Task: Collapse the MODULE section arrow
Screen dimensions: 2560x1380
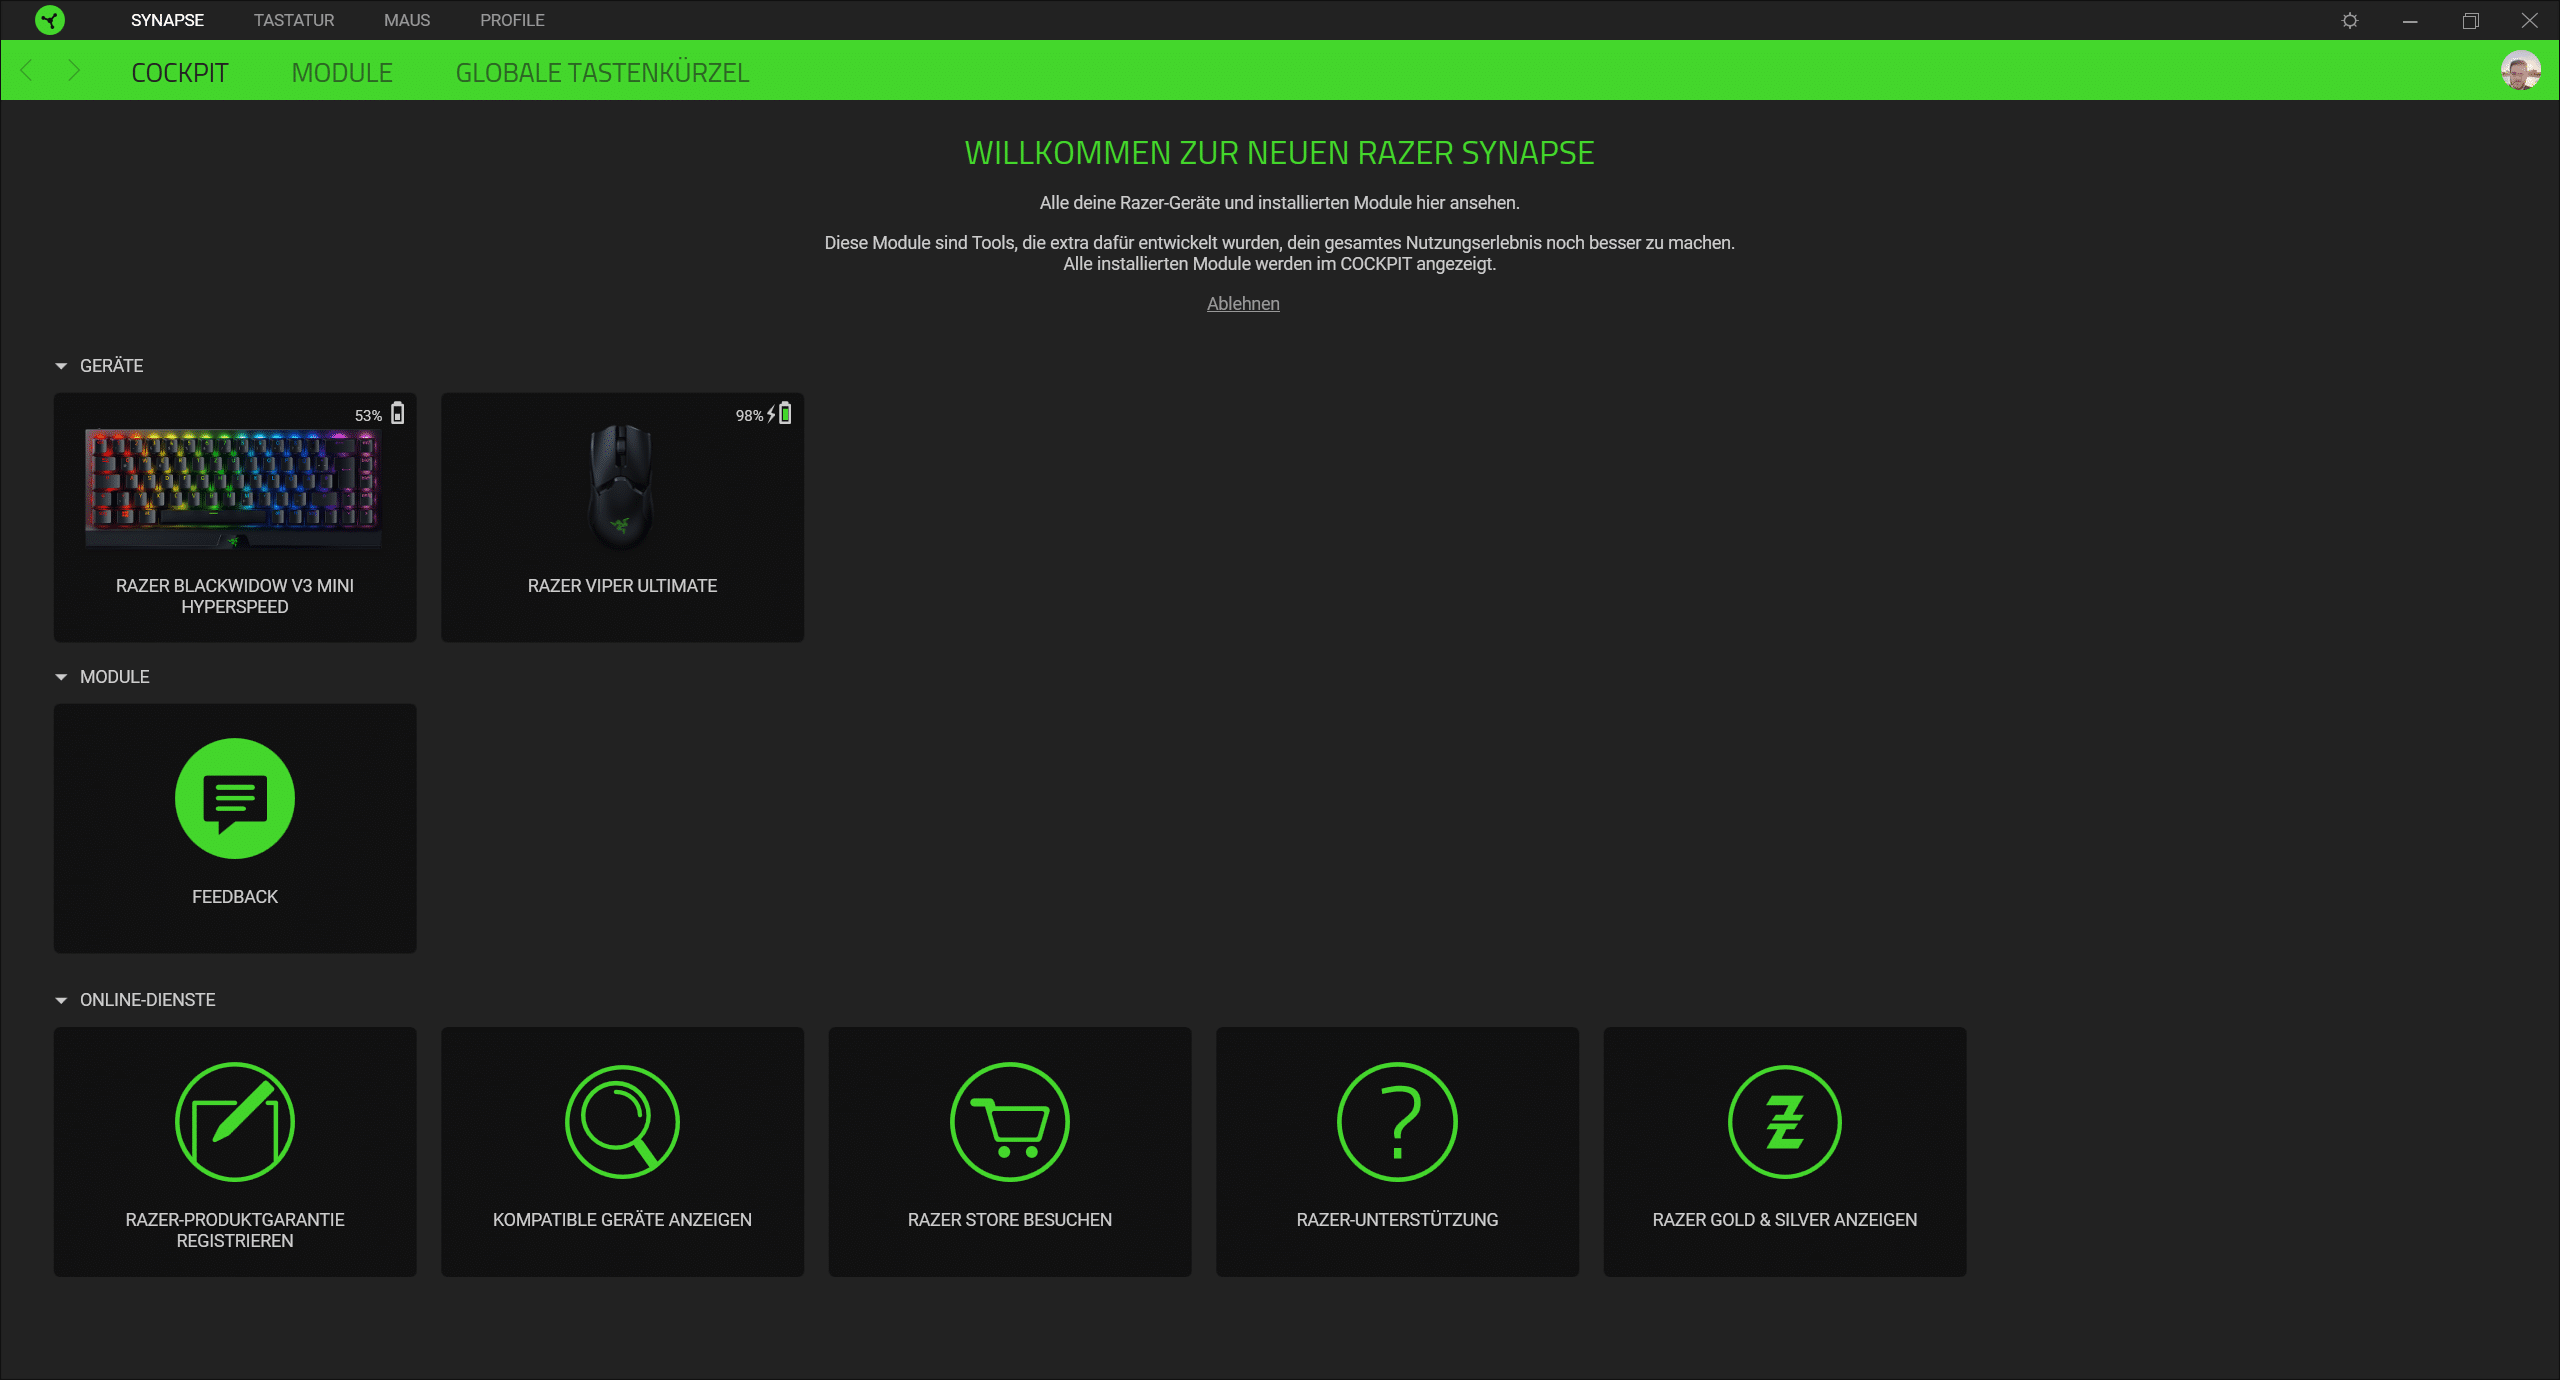Action: [61, 677]
